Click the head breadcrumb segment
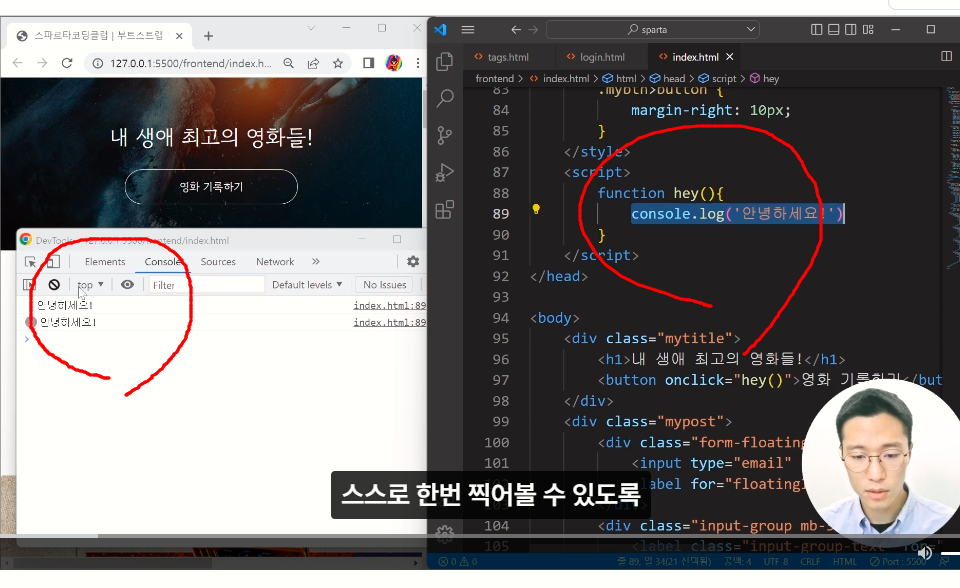The image size is (960, 588). 668,78
